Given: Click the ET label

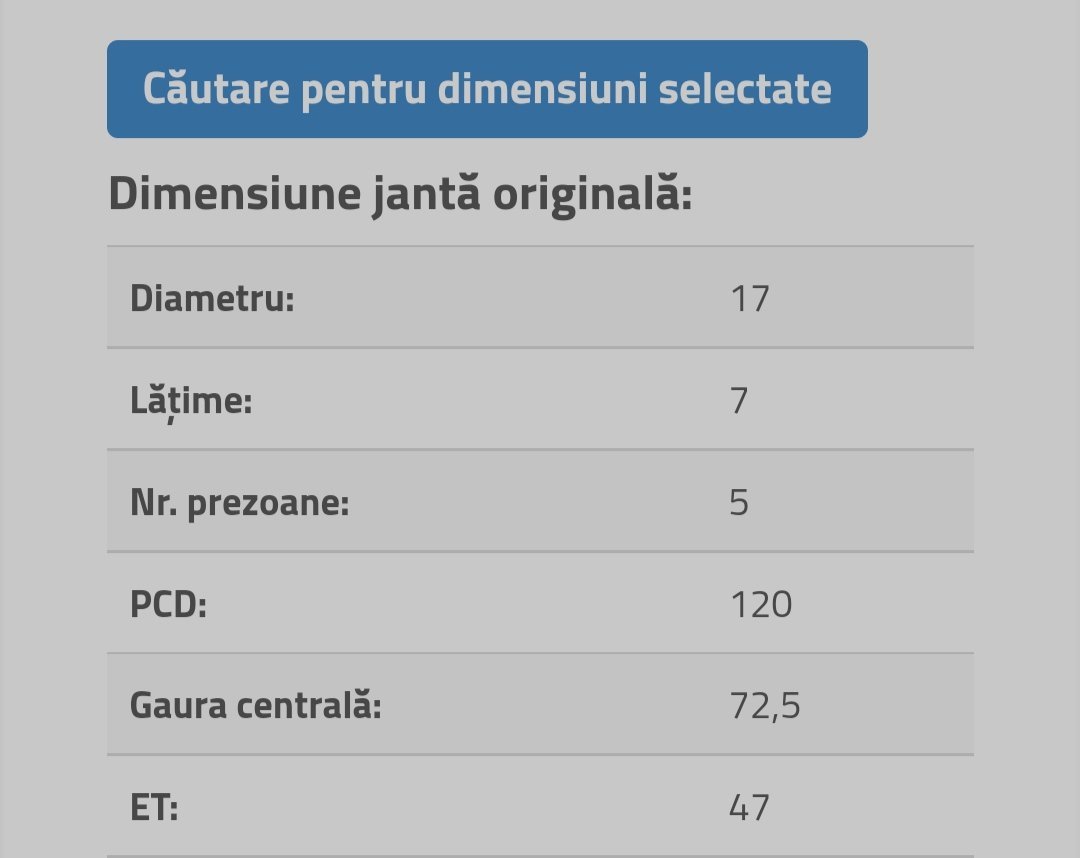Looking at the screenshot, I should pos(154,808).
